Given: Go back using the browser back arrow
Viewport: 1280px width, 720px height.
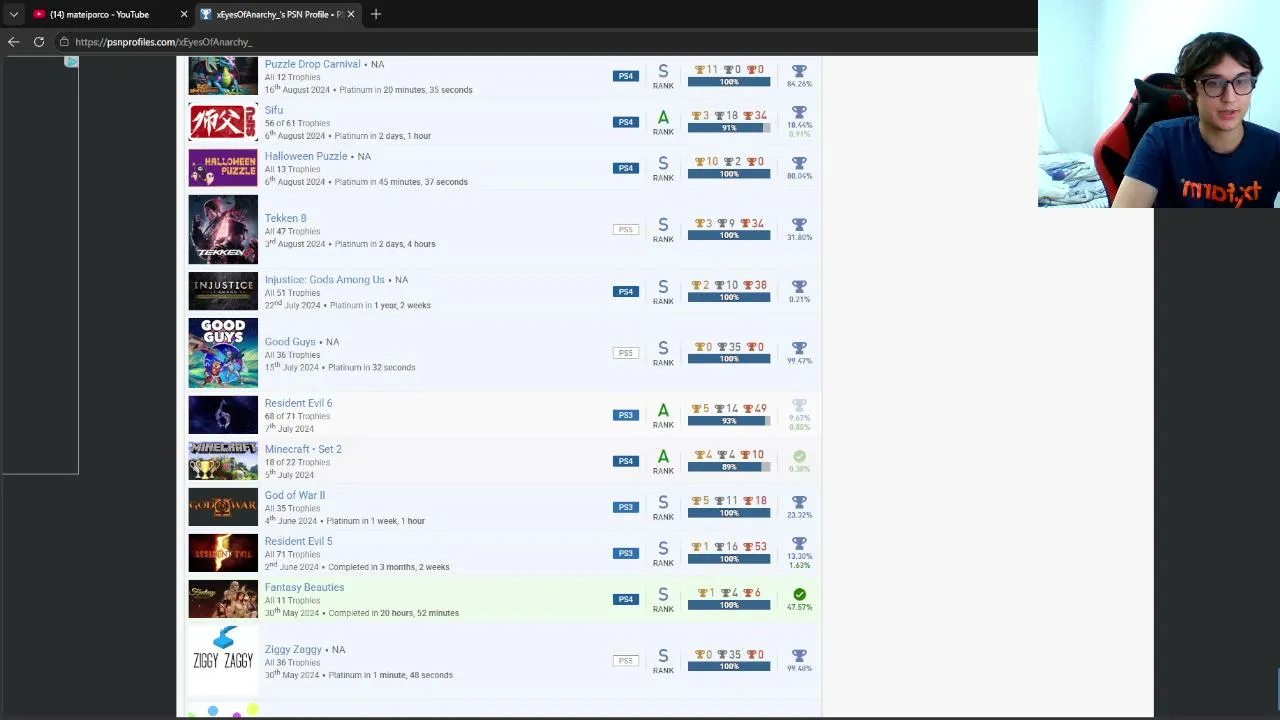Looking at the screenshot, I should (13, 42).
